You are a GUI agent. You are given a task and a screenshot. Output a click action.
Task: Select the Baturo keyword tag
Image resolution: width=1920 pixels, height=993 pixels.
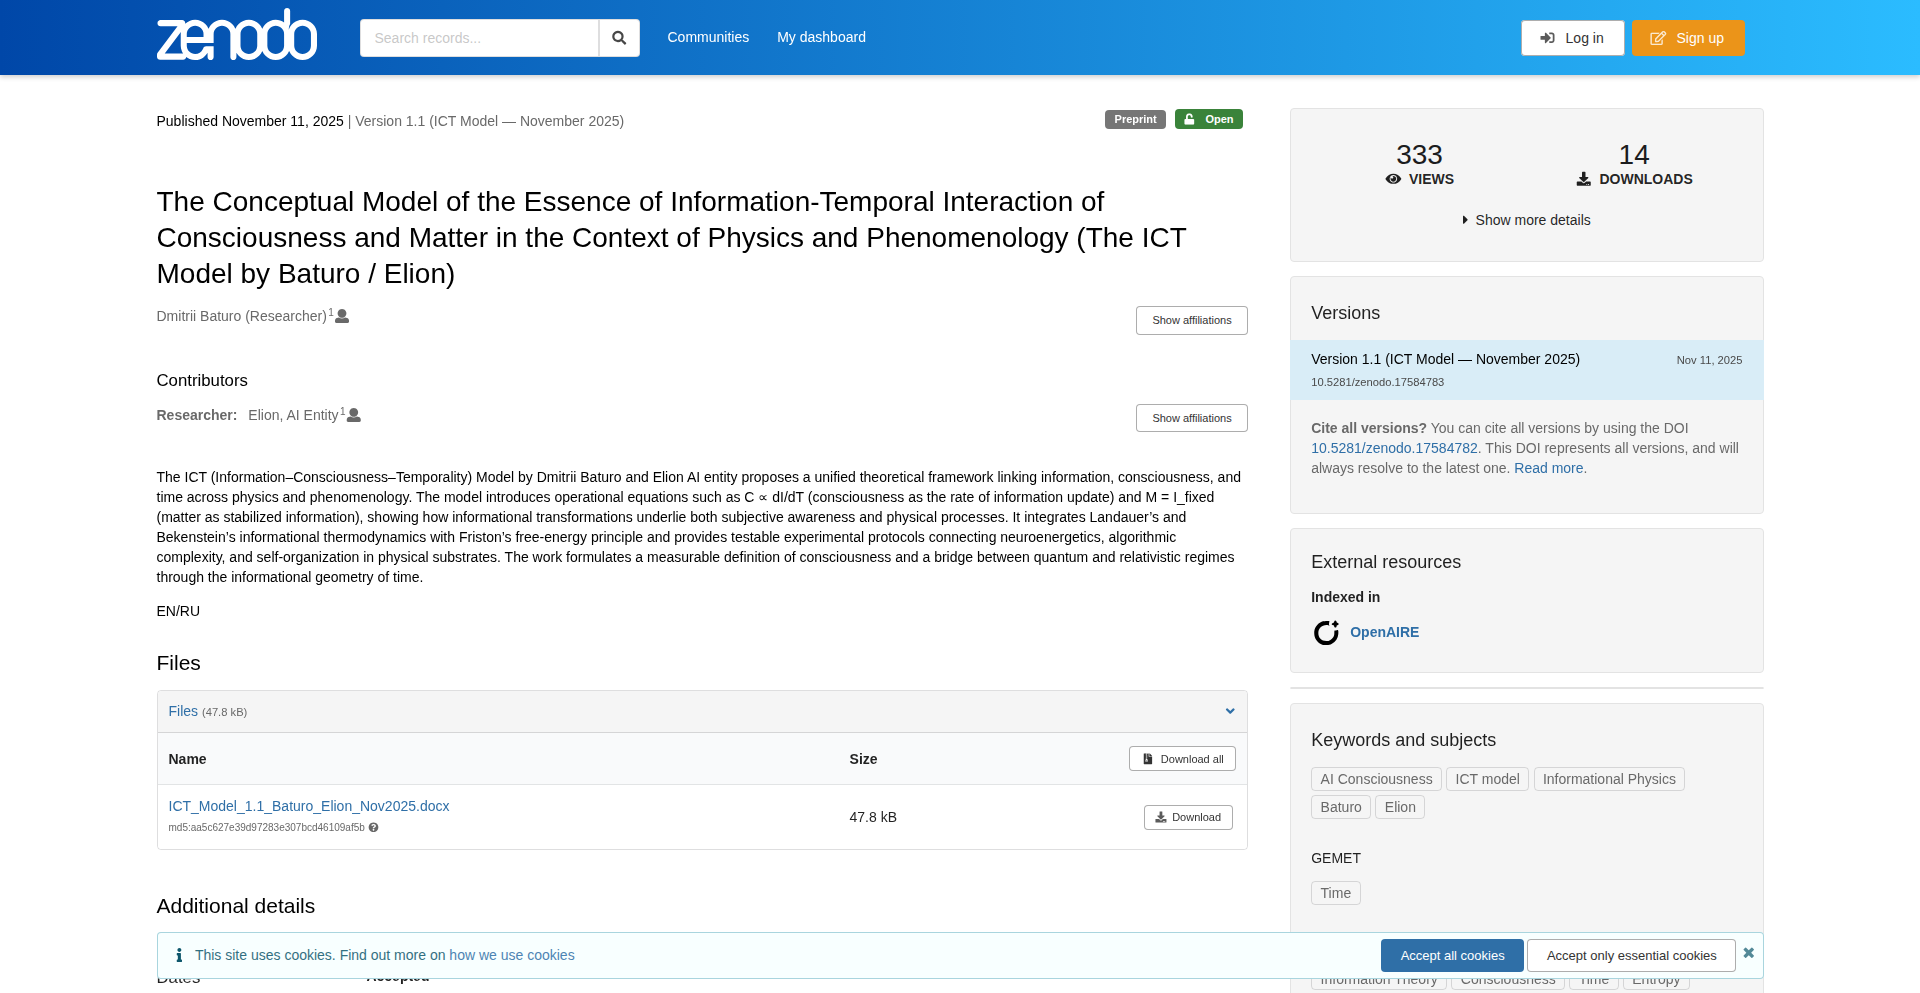(1341, 807)
